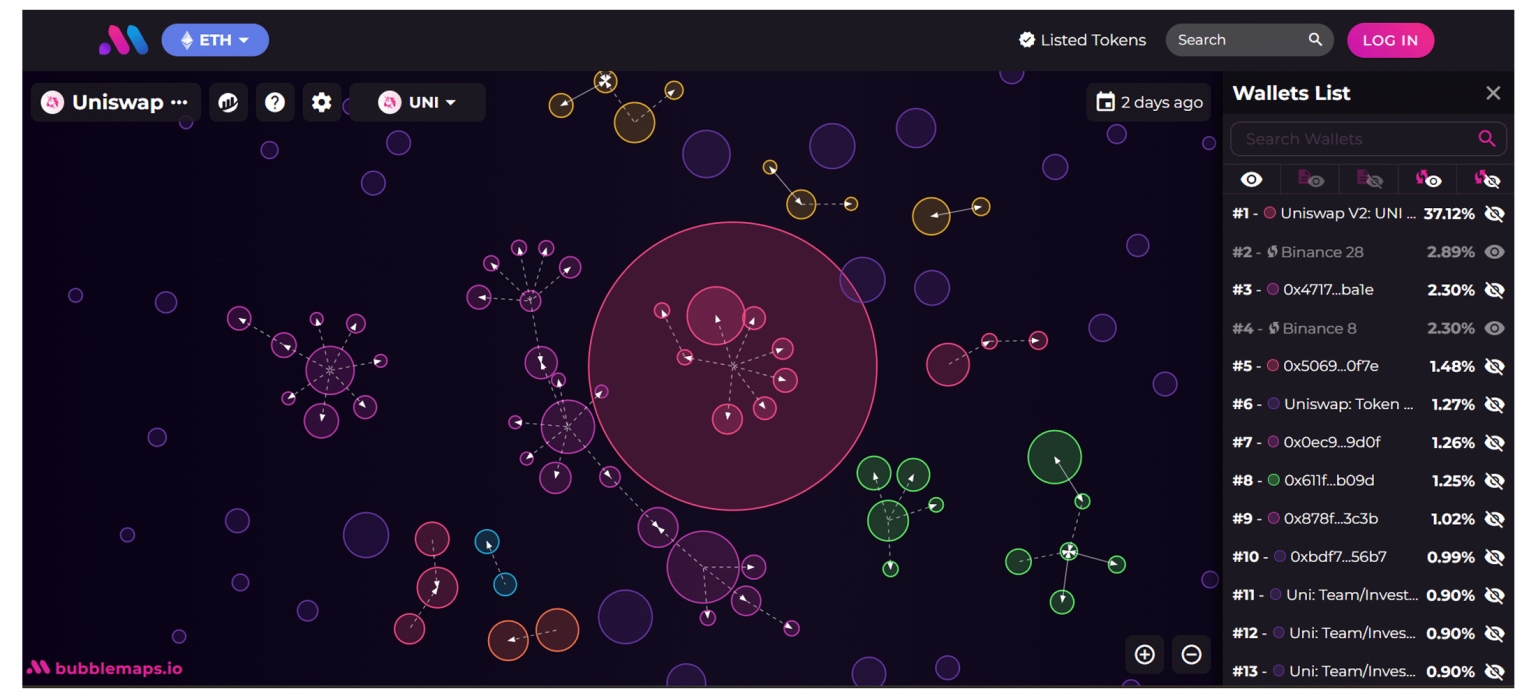The height and width of the screenshot is (698, 1536).
Task: Click the exchange icon beside Binance 8
Action: pyautogui.click(x=1274, y=328)
